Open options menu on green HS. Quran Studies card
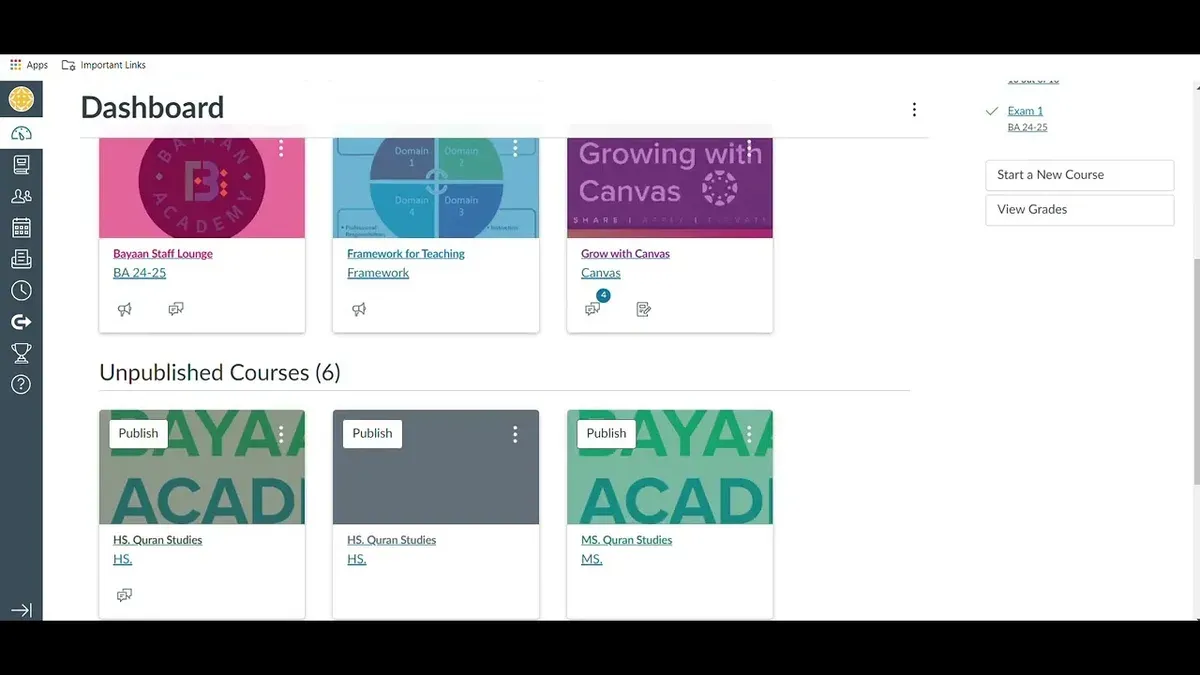 point(281,434)
